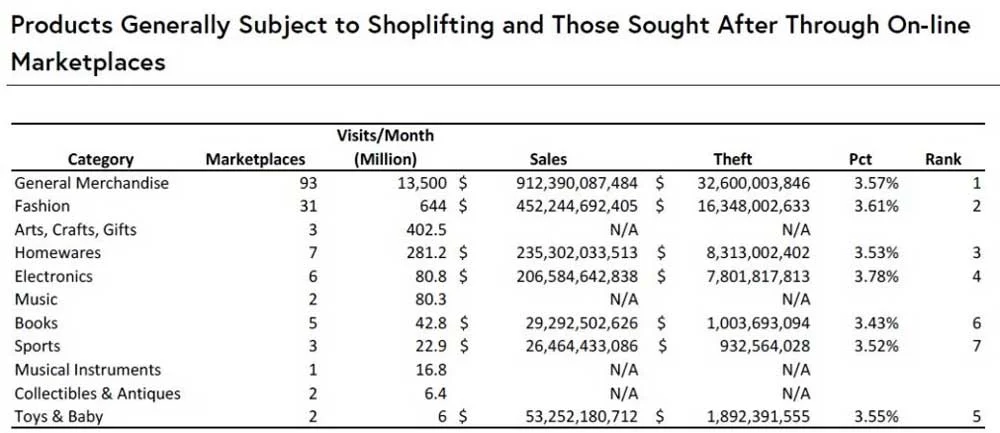Click the "Visits/Month (Million)" header

pos(385,147)
